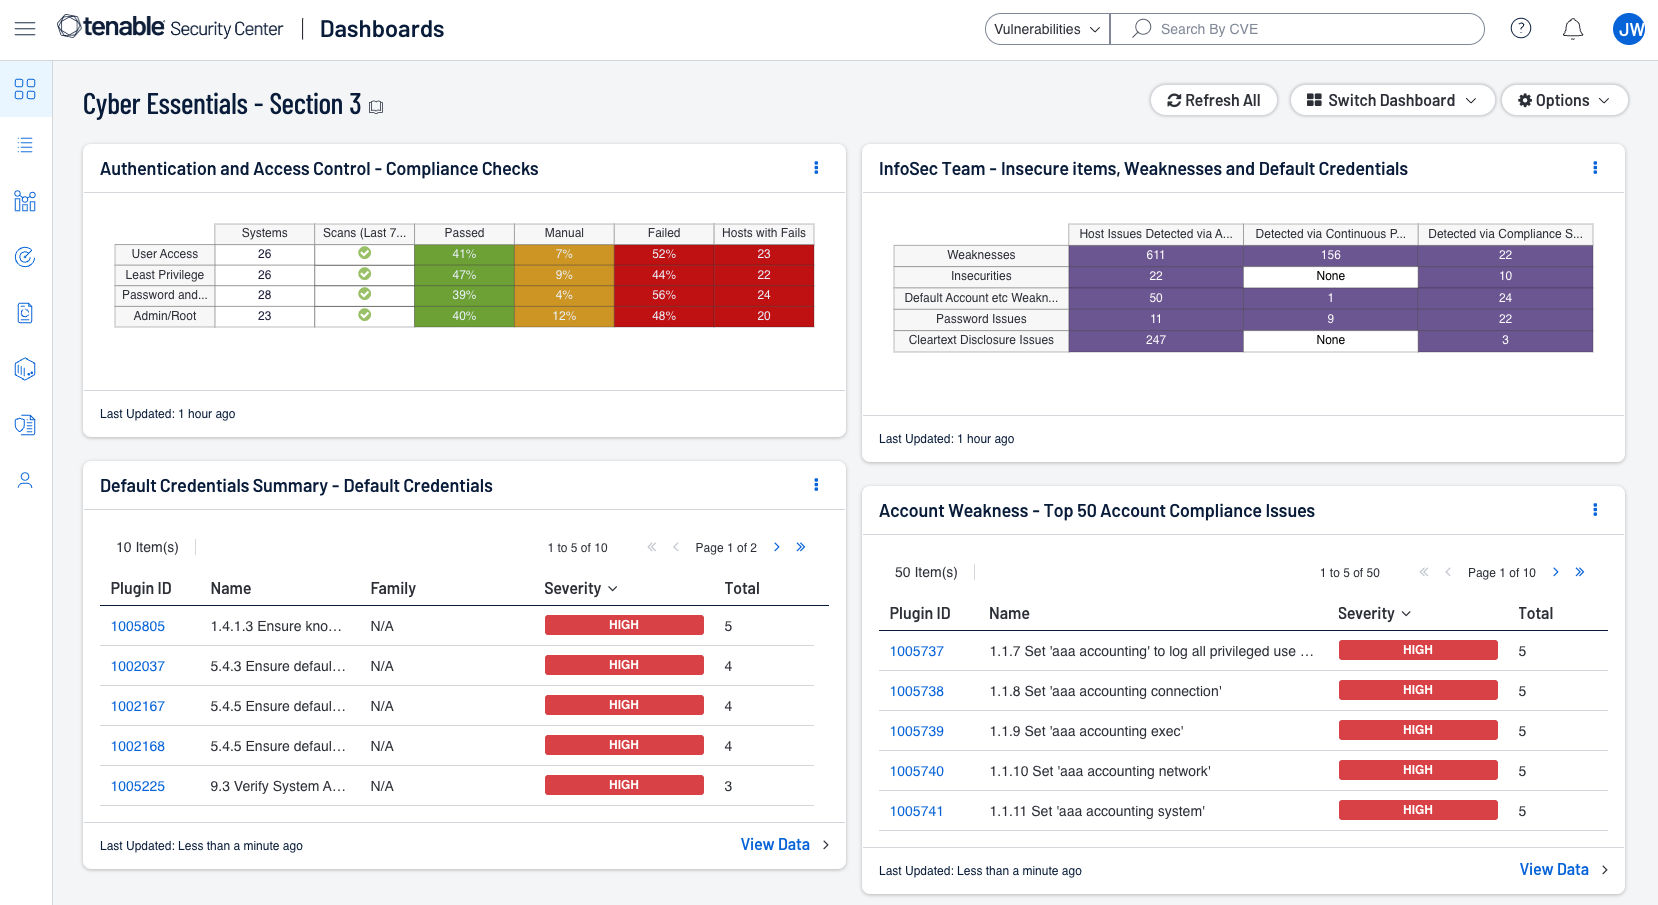
Task: Open Account Weakness panel kebab menu
Action: pyautogui.click(x=1594, y=510)
